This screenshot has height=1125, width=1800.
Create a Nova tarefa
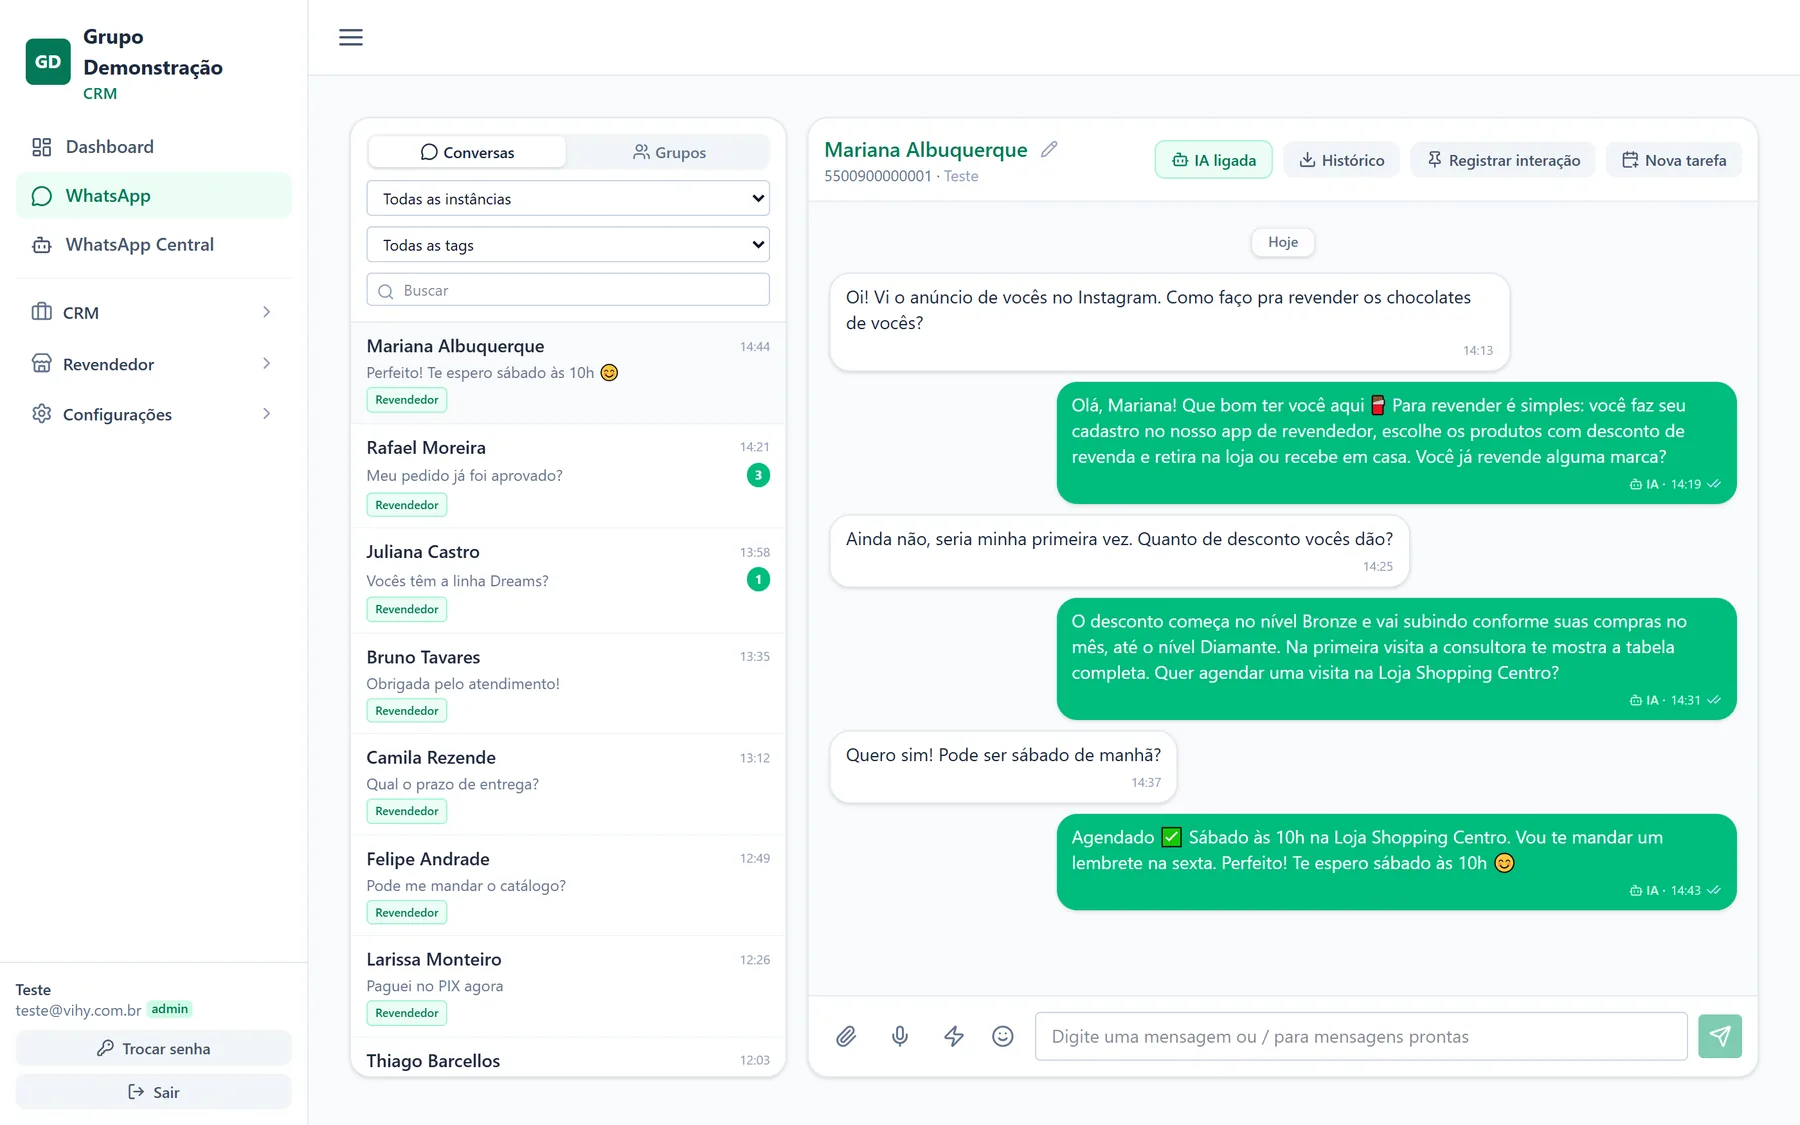(1674, 160)
